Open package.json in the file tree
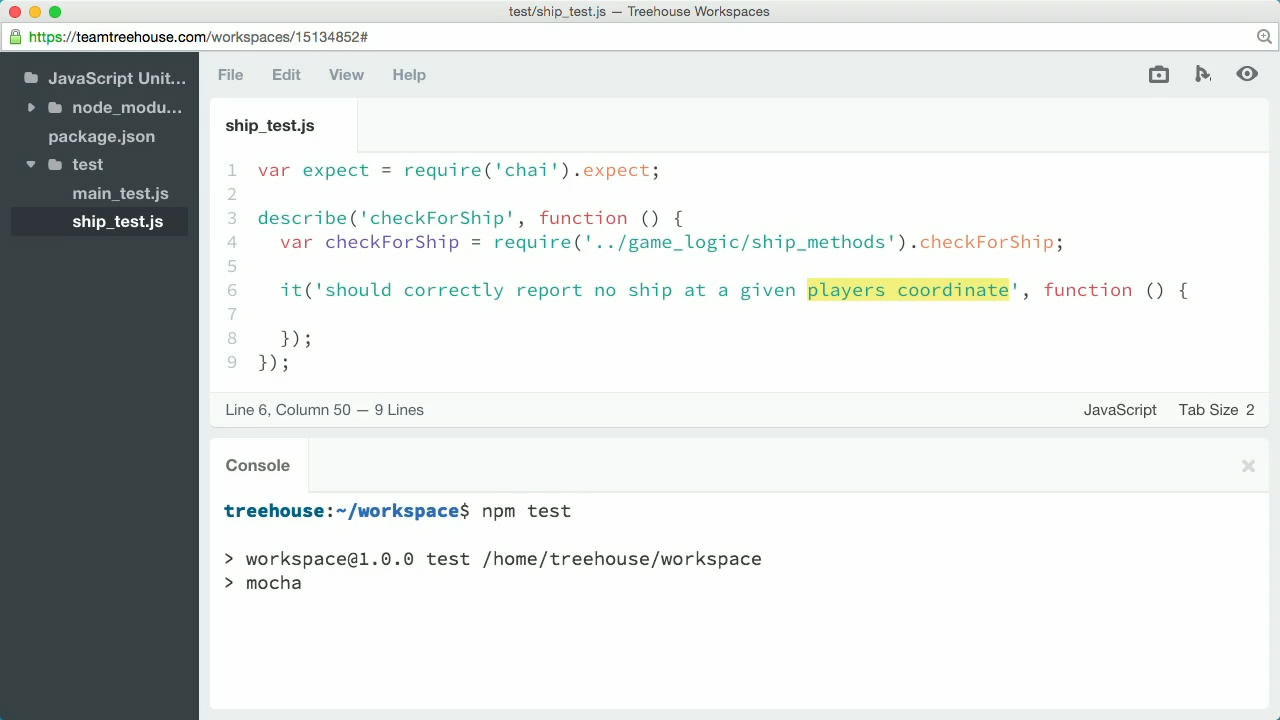Screen dimensions: 1280x720 101,136
